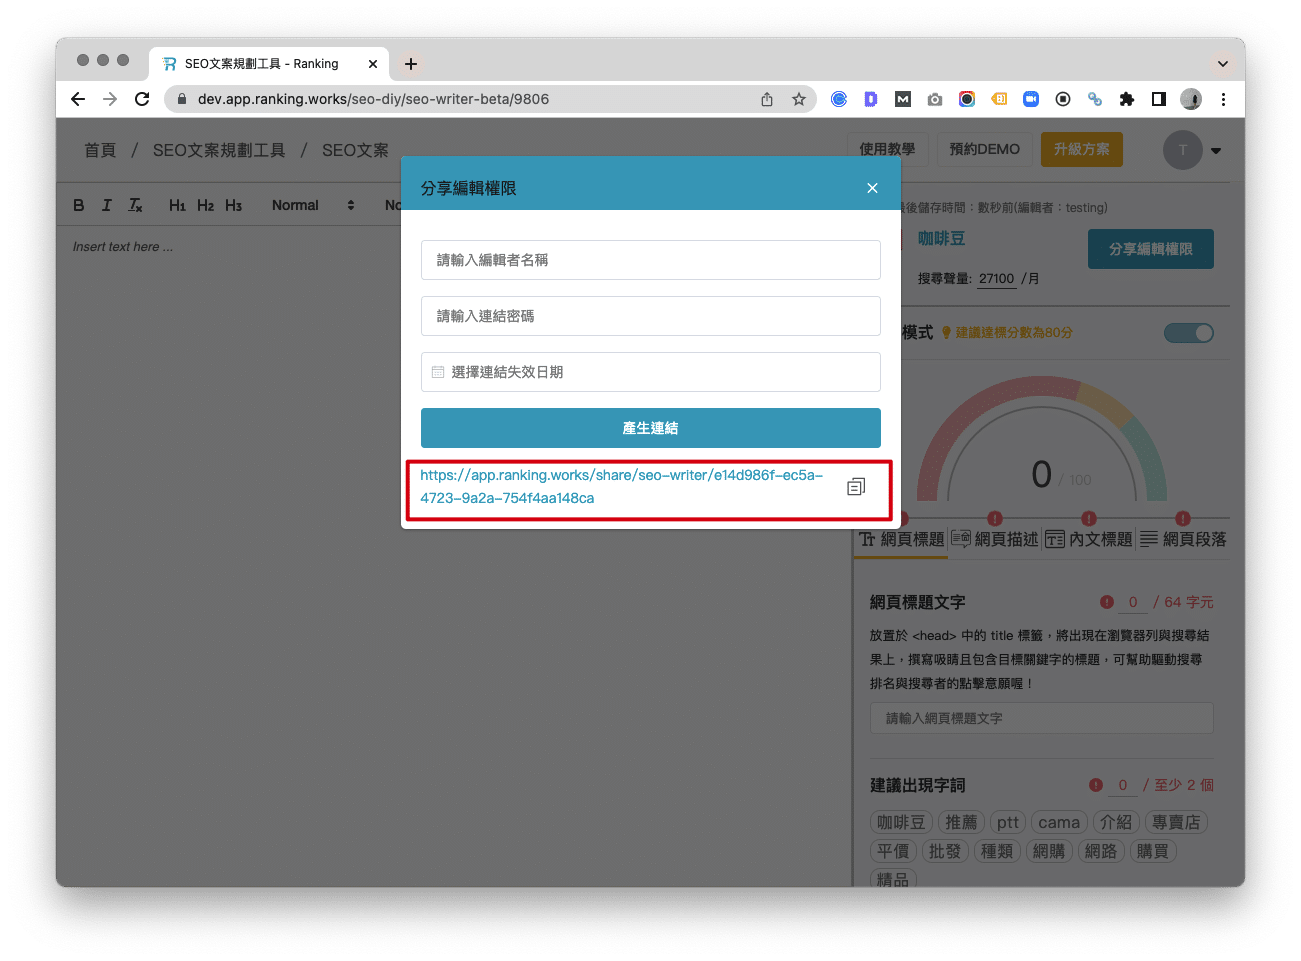Apply H1 heading style

(177, 205)
